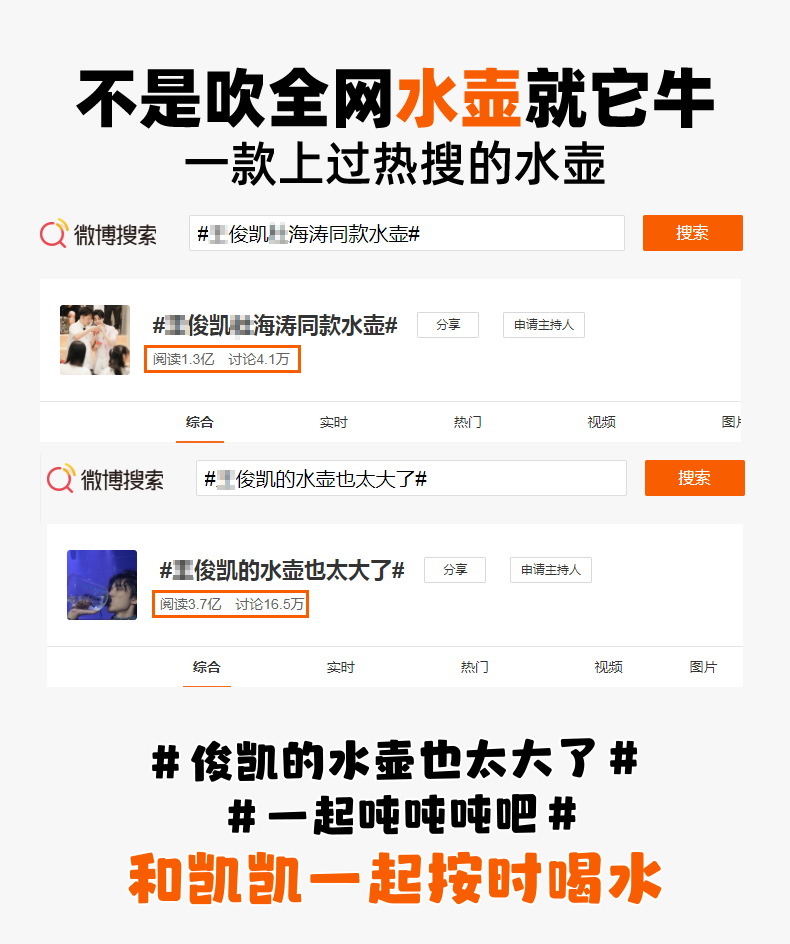Click the lower Weibo search logo icon
This screenshot has height=944, width=790.
61,479
